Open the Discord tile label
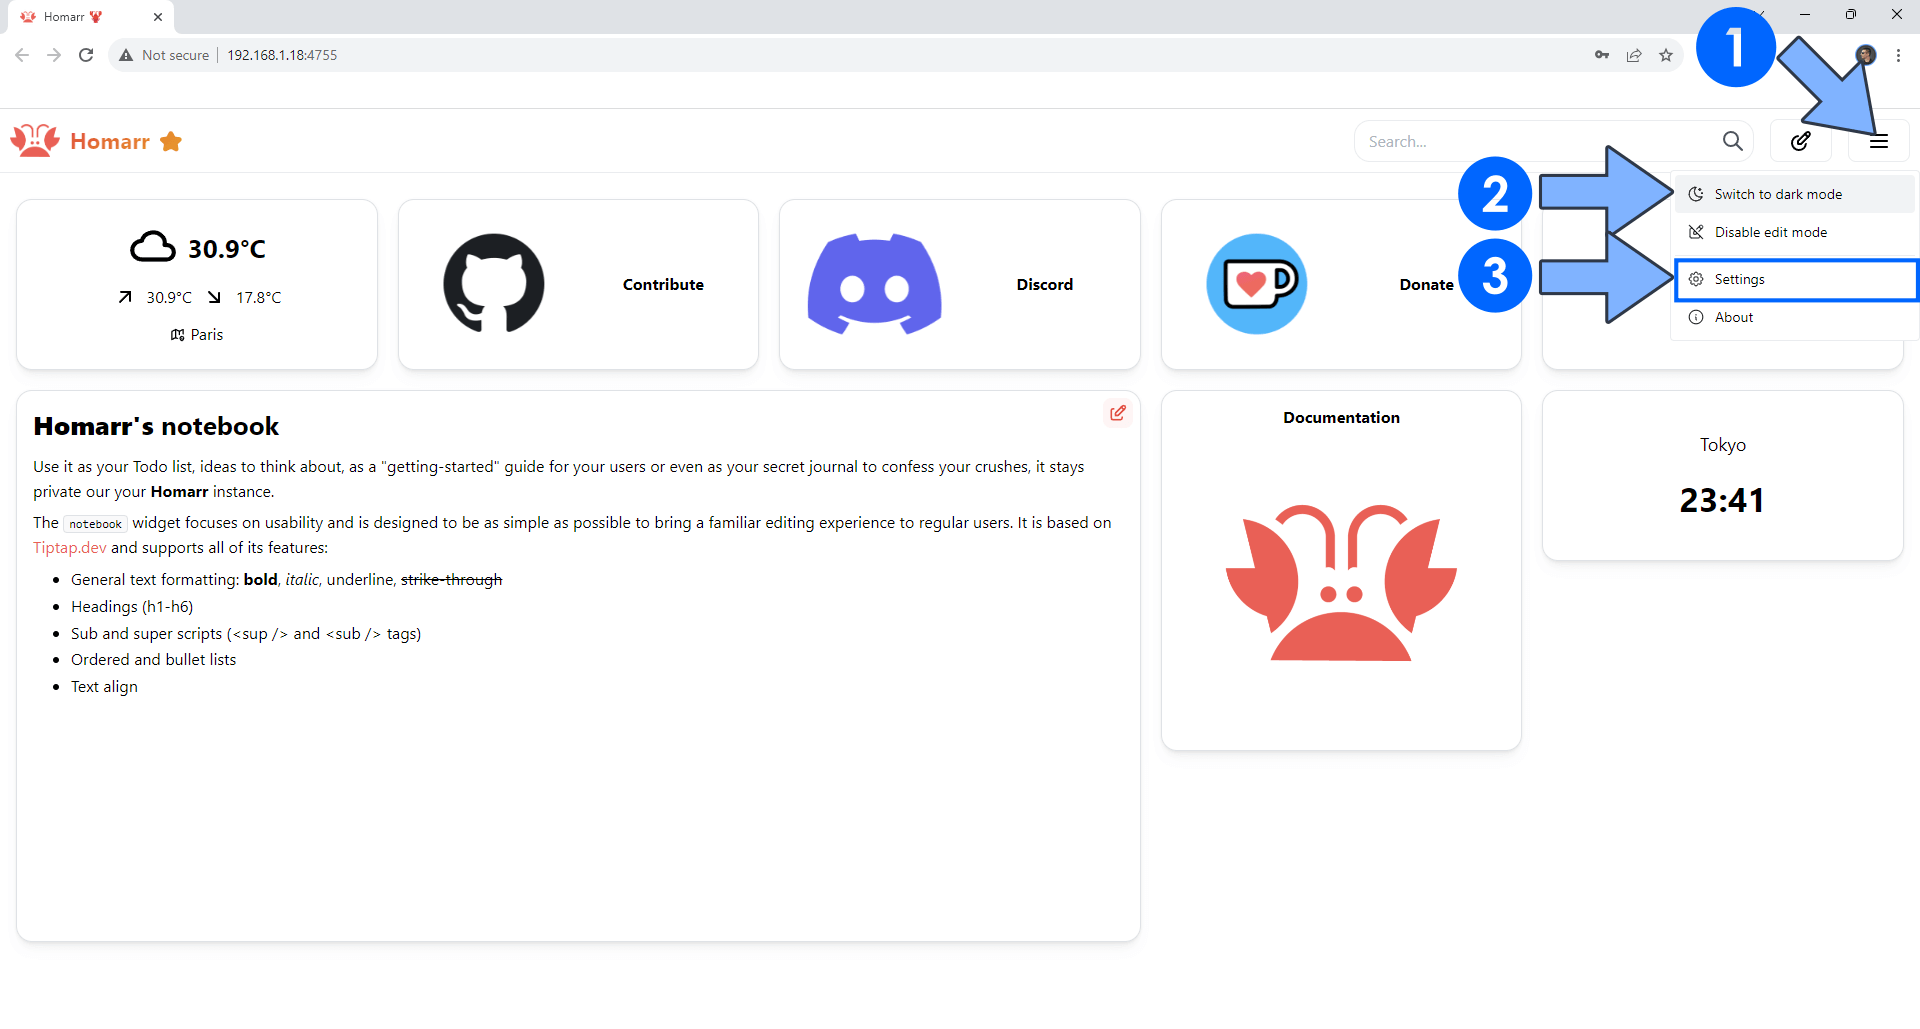This screenshot has height=1029, width=1920. pos(1045,285)
